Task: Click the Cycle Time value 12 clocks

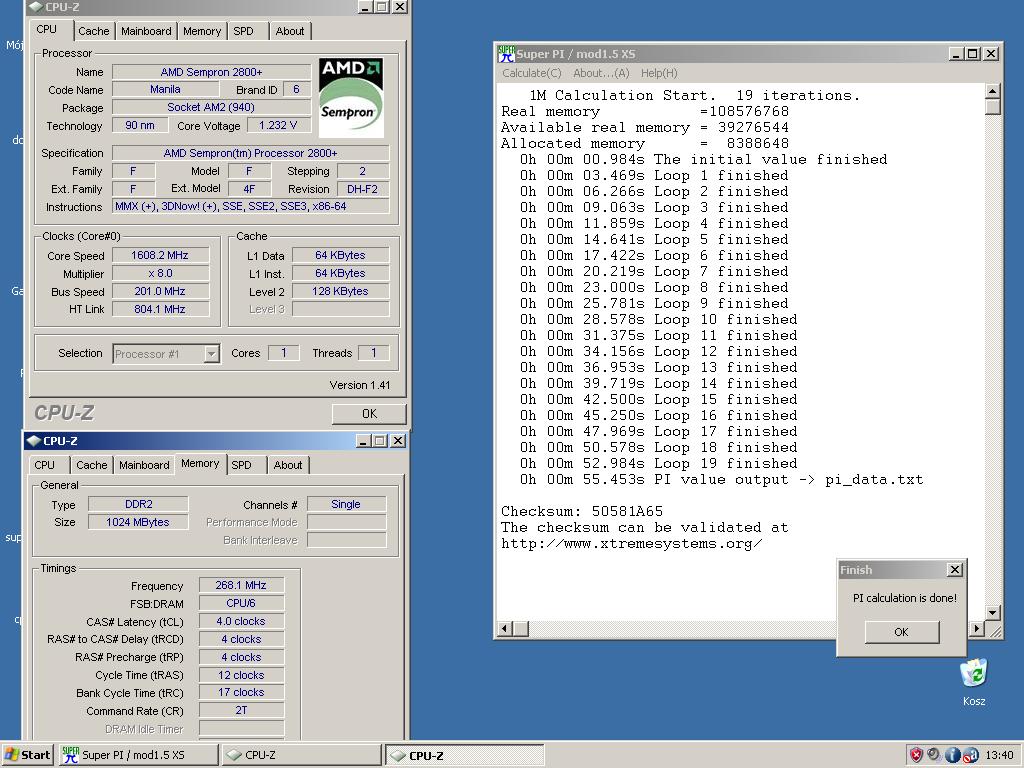Action: coord(241,675)
